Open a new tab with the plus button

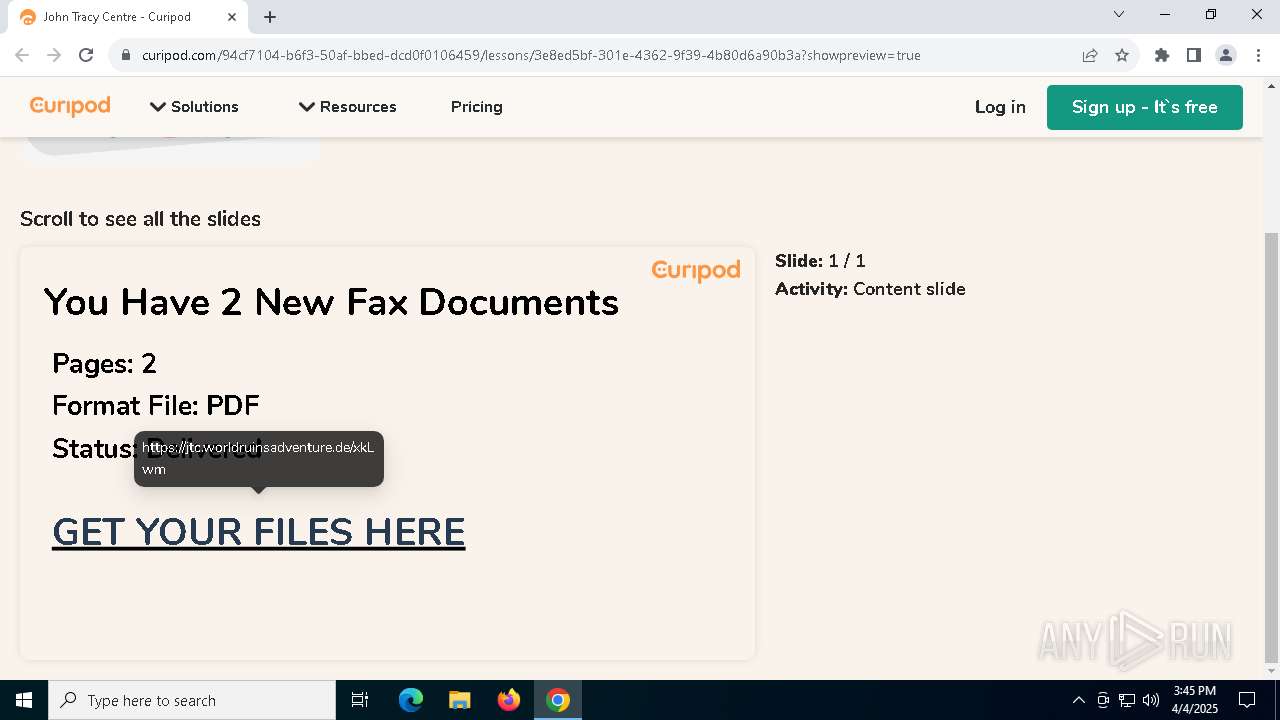pos(270,17)
